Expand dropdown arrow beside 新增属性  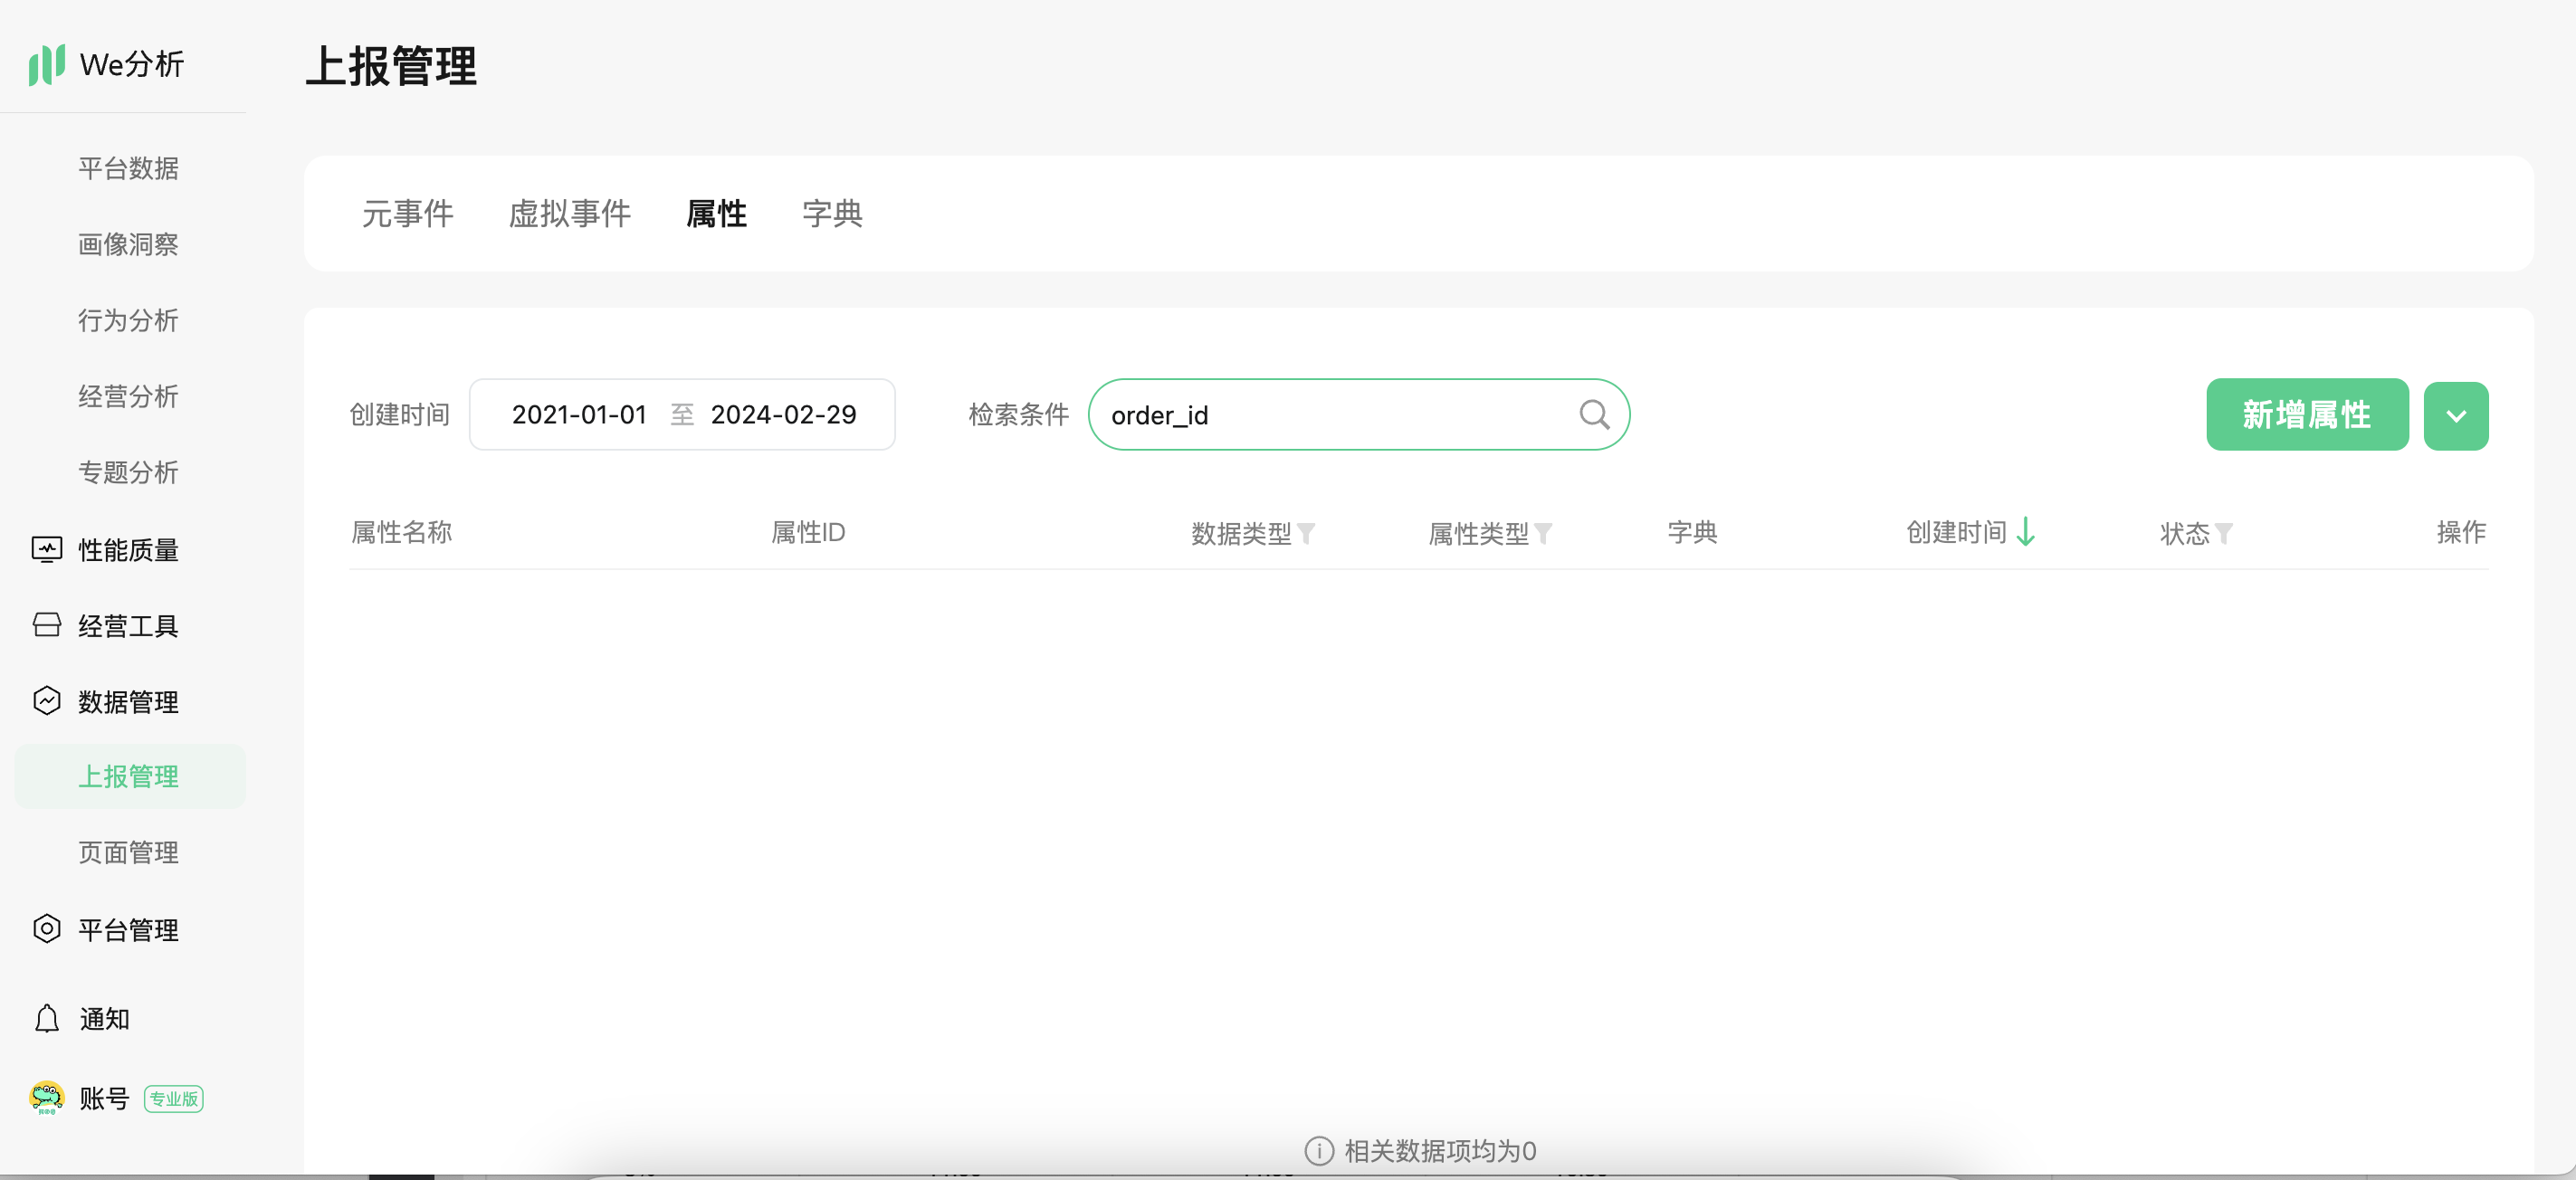tap(2455, 416)
